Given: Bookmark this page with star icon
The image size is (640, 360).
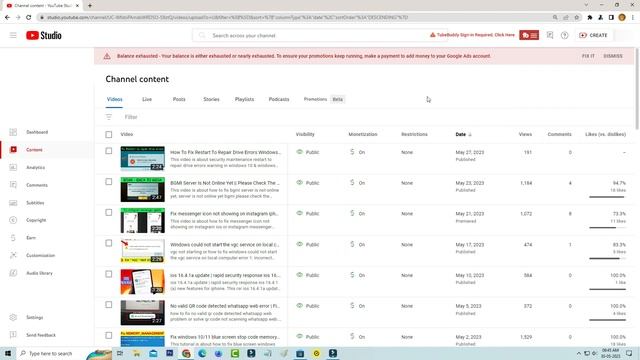Looking at the screenshot, I should coord(577,18).
